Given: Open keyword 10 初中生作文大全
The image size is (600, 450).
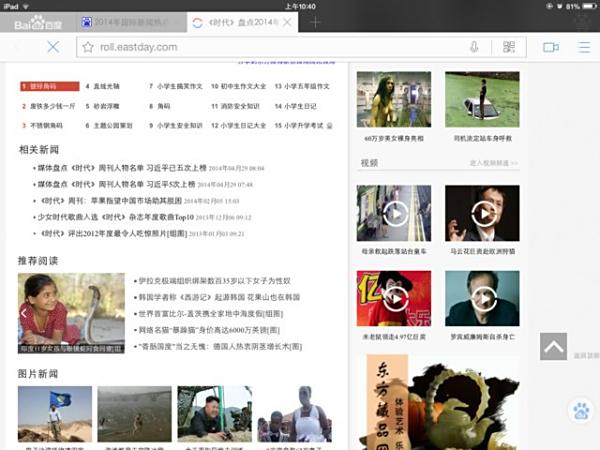Looking at the screenshot, I should tap(238, 86).
